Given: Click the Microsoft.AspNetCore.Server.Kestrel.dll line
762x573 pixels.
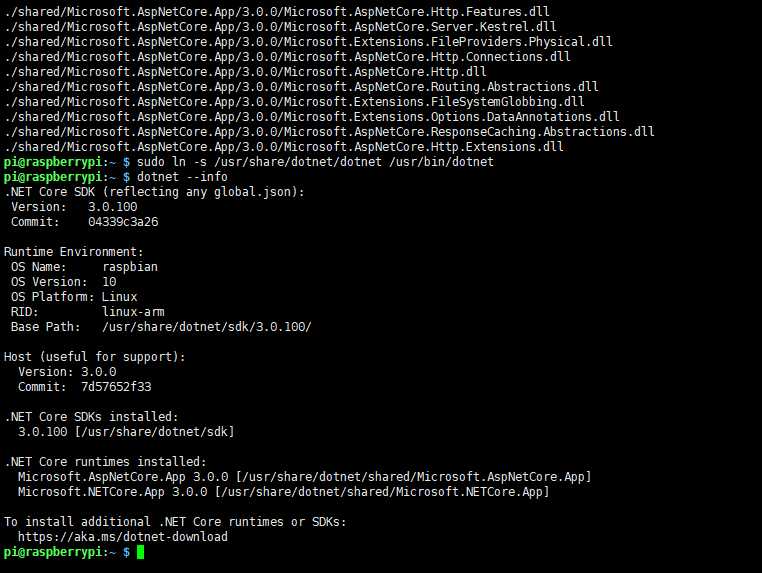Looking at the screenshot, I should 280,27.
